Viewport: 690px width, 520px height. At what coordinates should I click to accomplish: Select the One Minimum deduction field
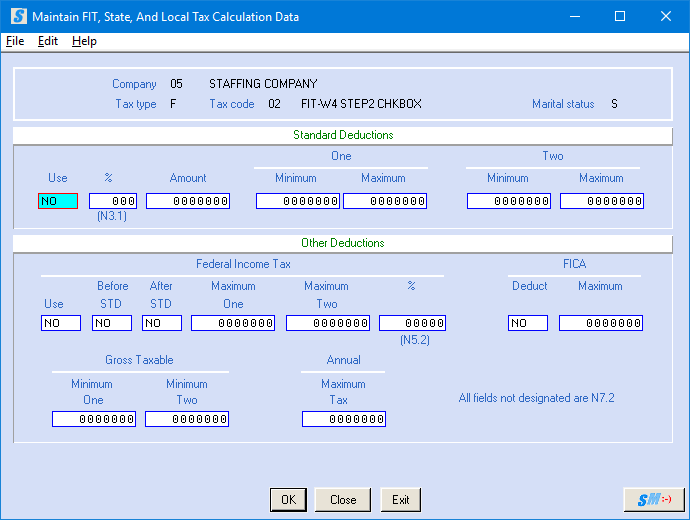point(298,201)
